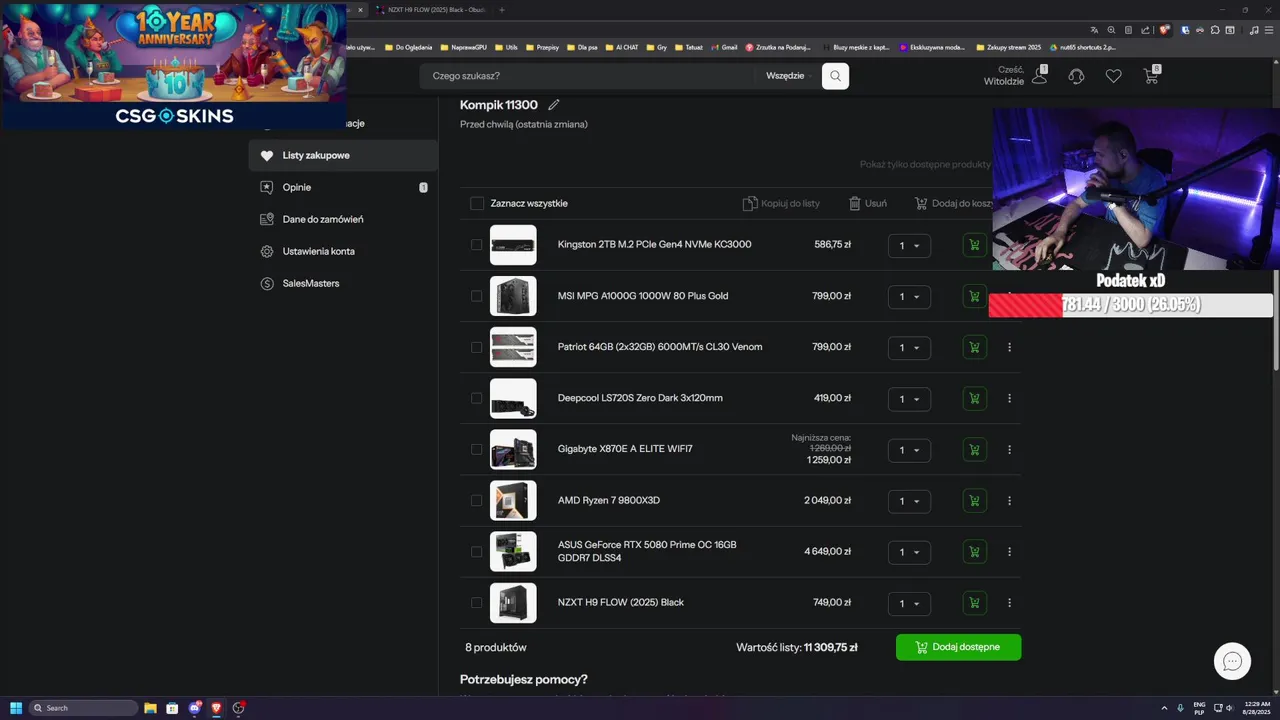Image resolution: width=1280 pixels, height=720 pixels.
Task: Open three-dot menu for Patriot 64GB row
Action: 1009,347
